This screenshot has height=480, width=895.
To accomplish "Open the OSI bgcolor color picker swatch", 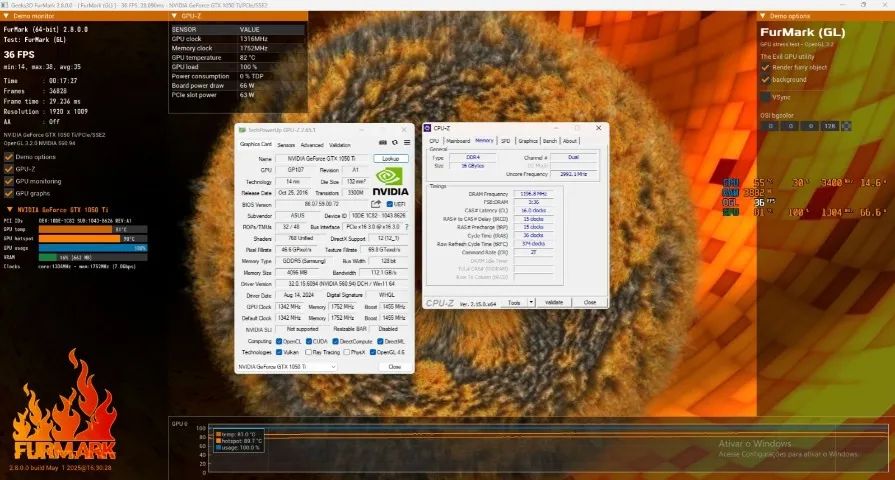I will click(x=847, y=126).
